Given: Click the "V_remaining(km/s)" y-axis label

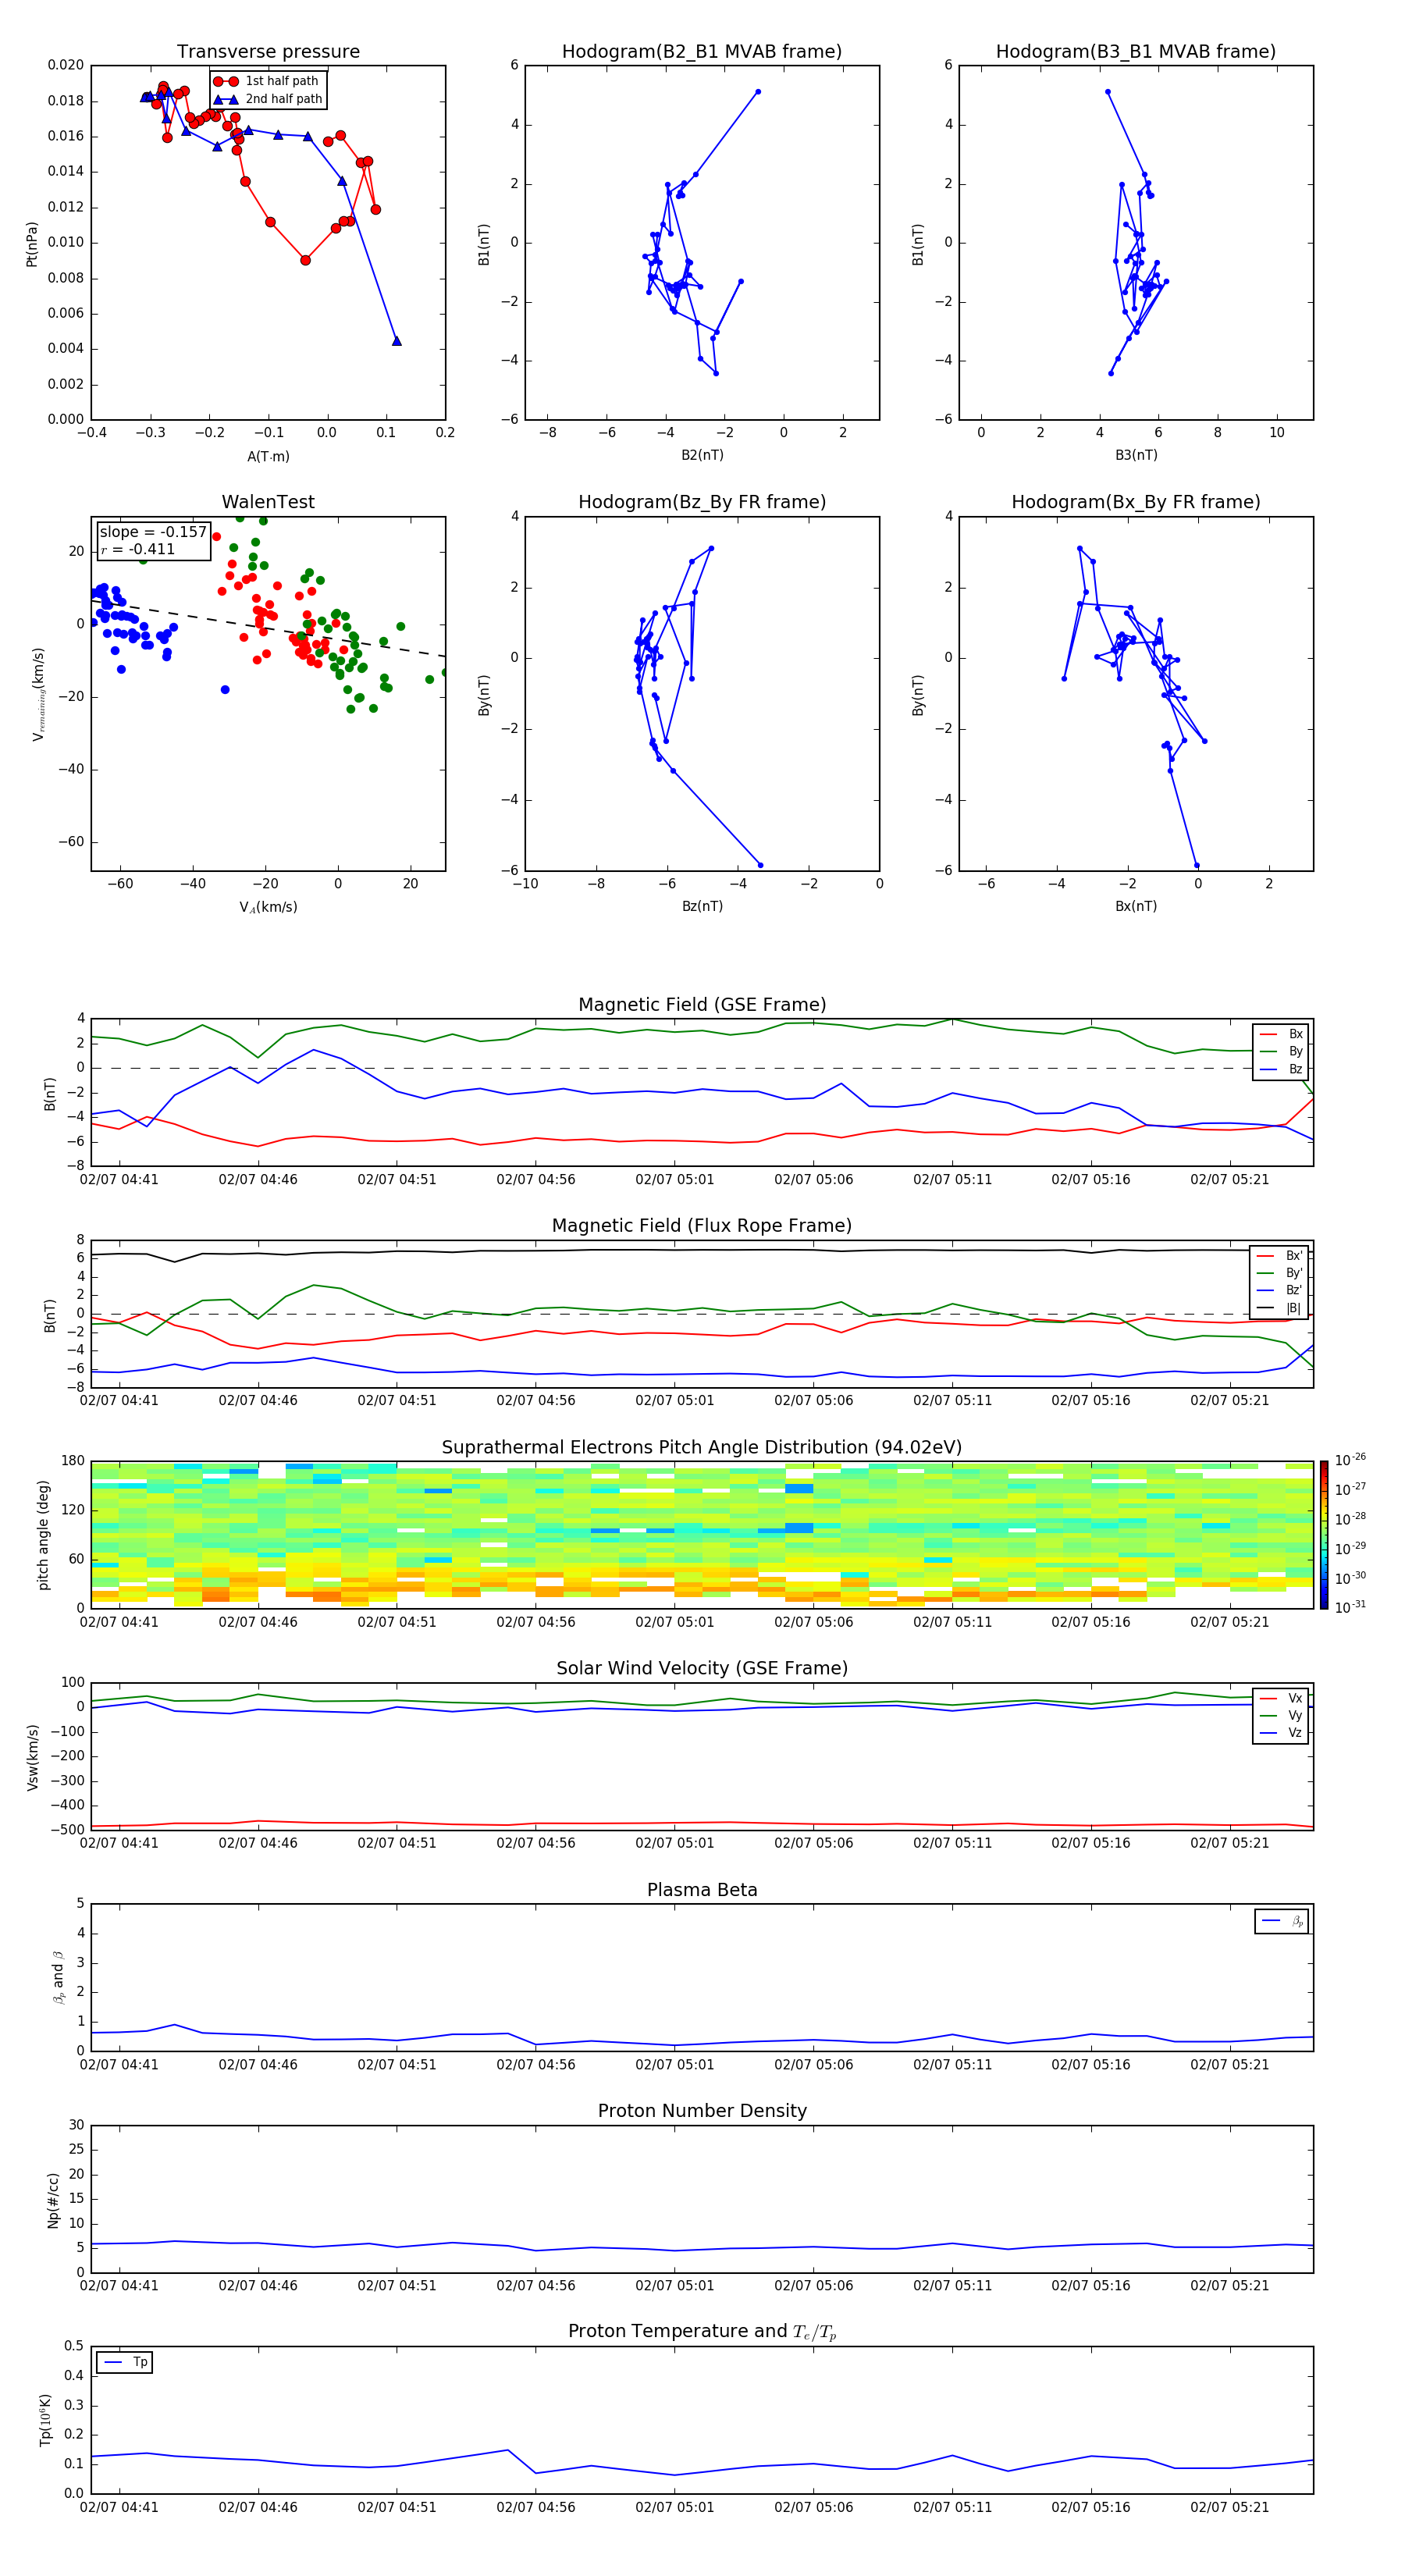Looking at the screenshot, I should pos(38,694).
